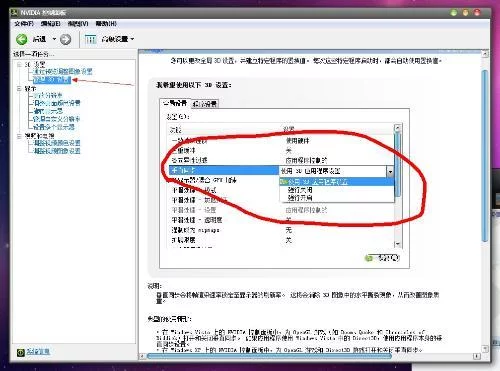Click the green Back arrow icon
The image size is (500, 371).
22,39
